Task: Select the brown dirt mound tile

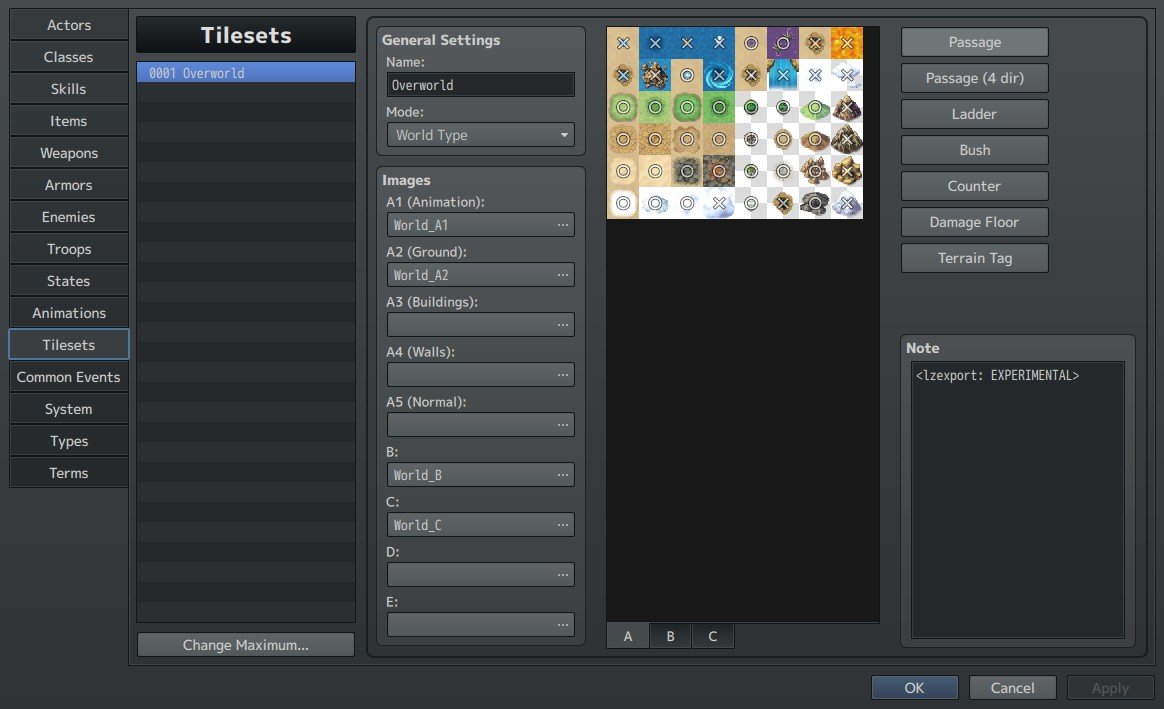Action: (815, 140)
